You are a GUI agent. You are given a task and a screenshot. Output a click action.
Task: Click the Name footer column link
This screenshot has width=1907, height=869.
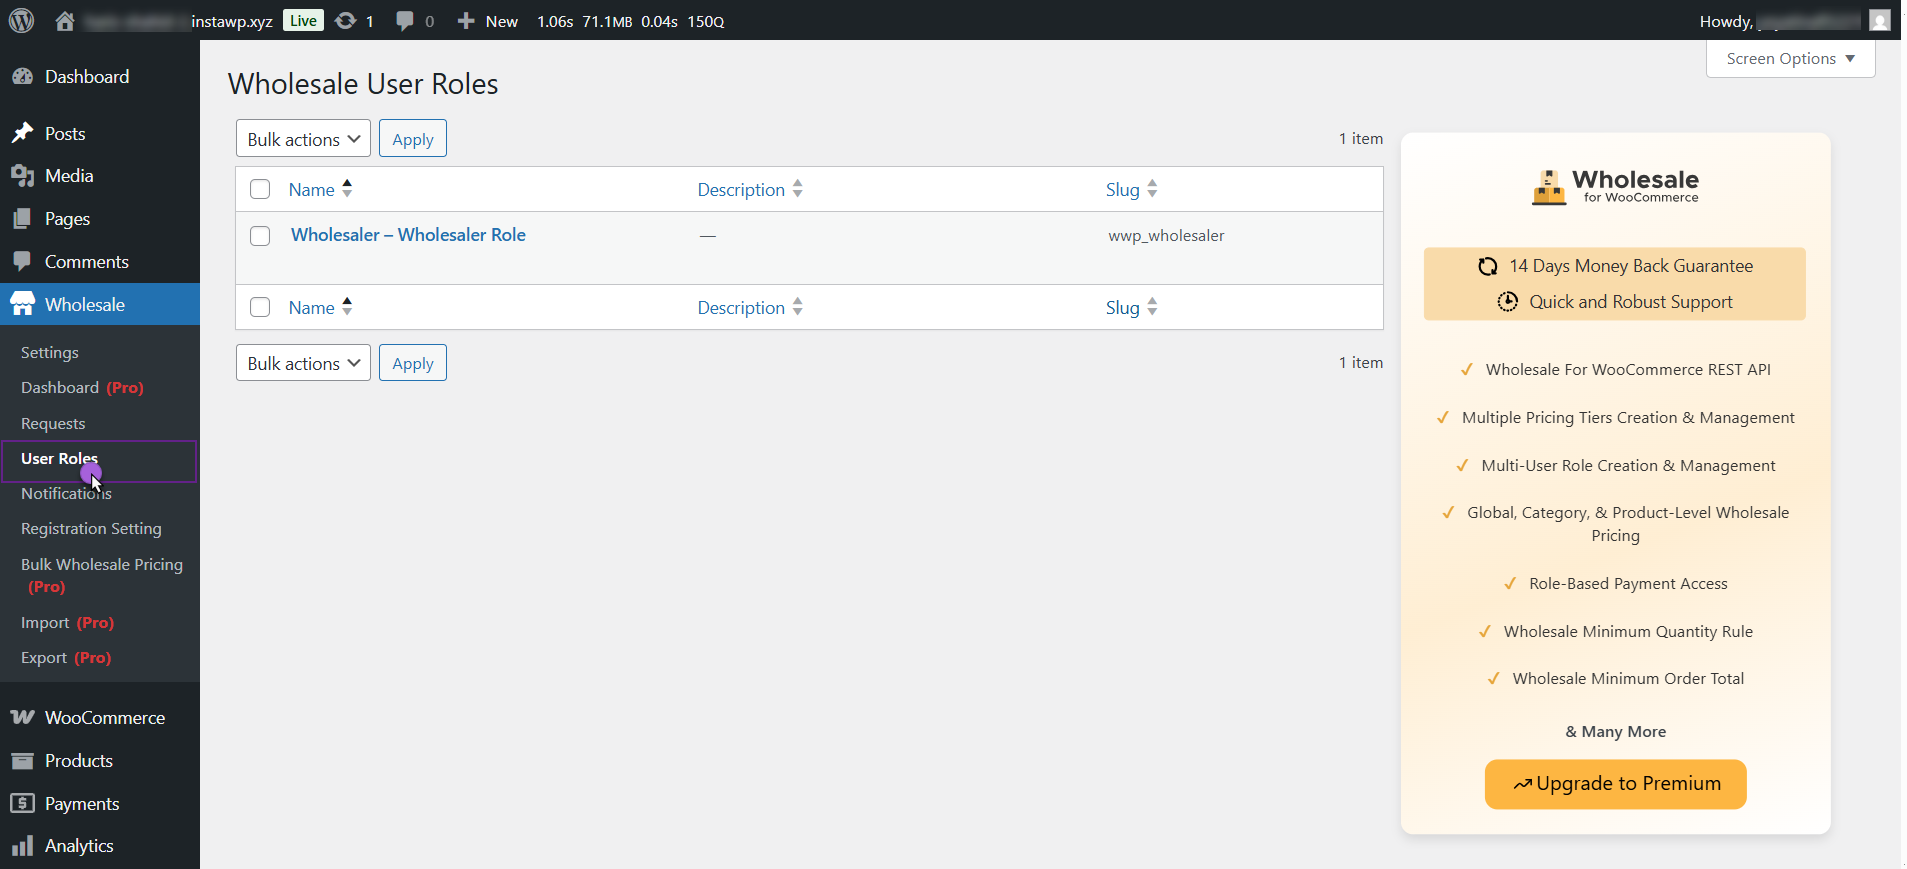[312, 308]
